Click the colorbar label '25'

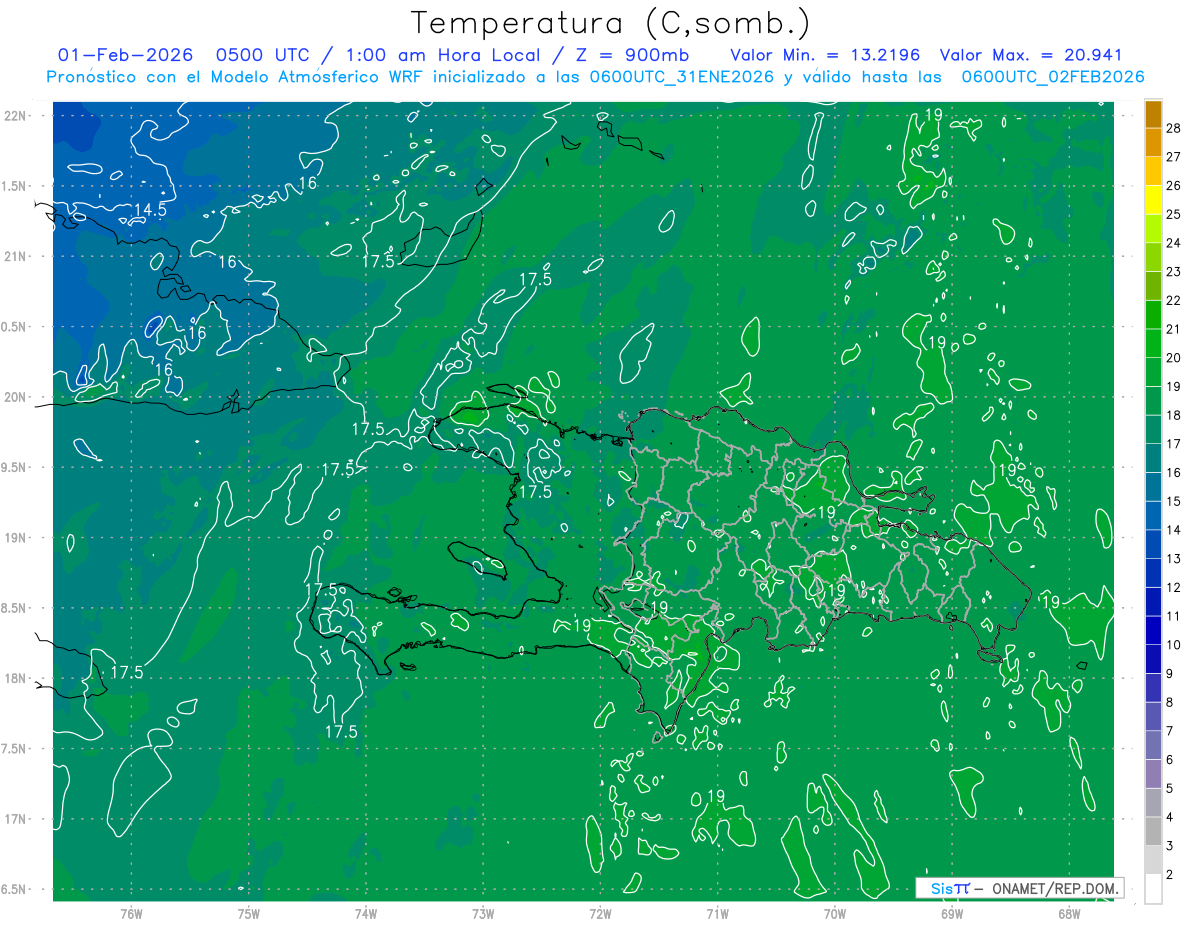[x=1174, y=214]
